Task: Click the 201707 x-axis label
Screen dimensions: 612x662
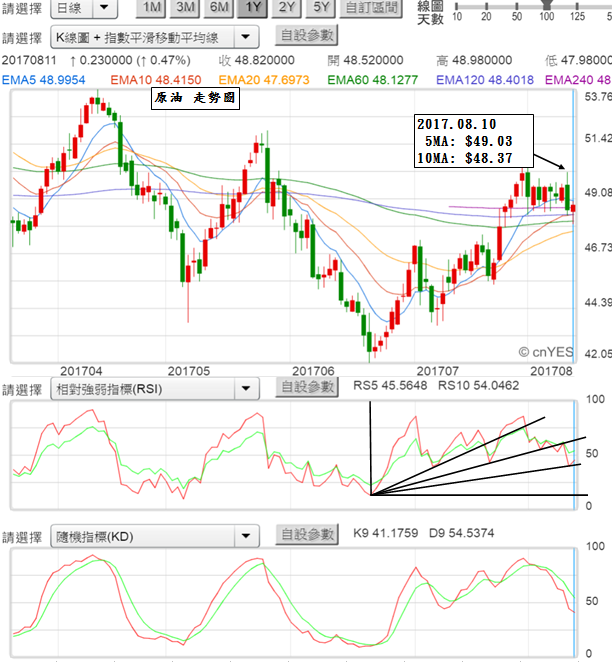Action: click(438, 371)
